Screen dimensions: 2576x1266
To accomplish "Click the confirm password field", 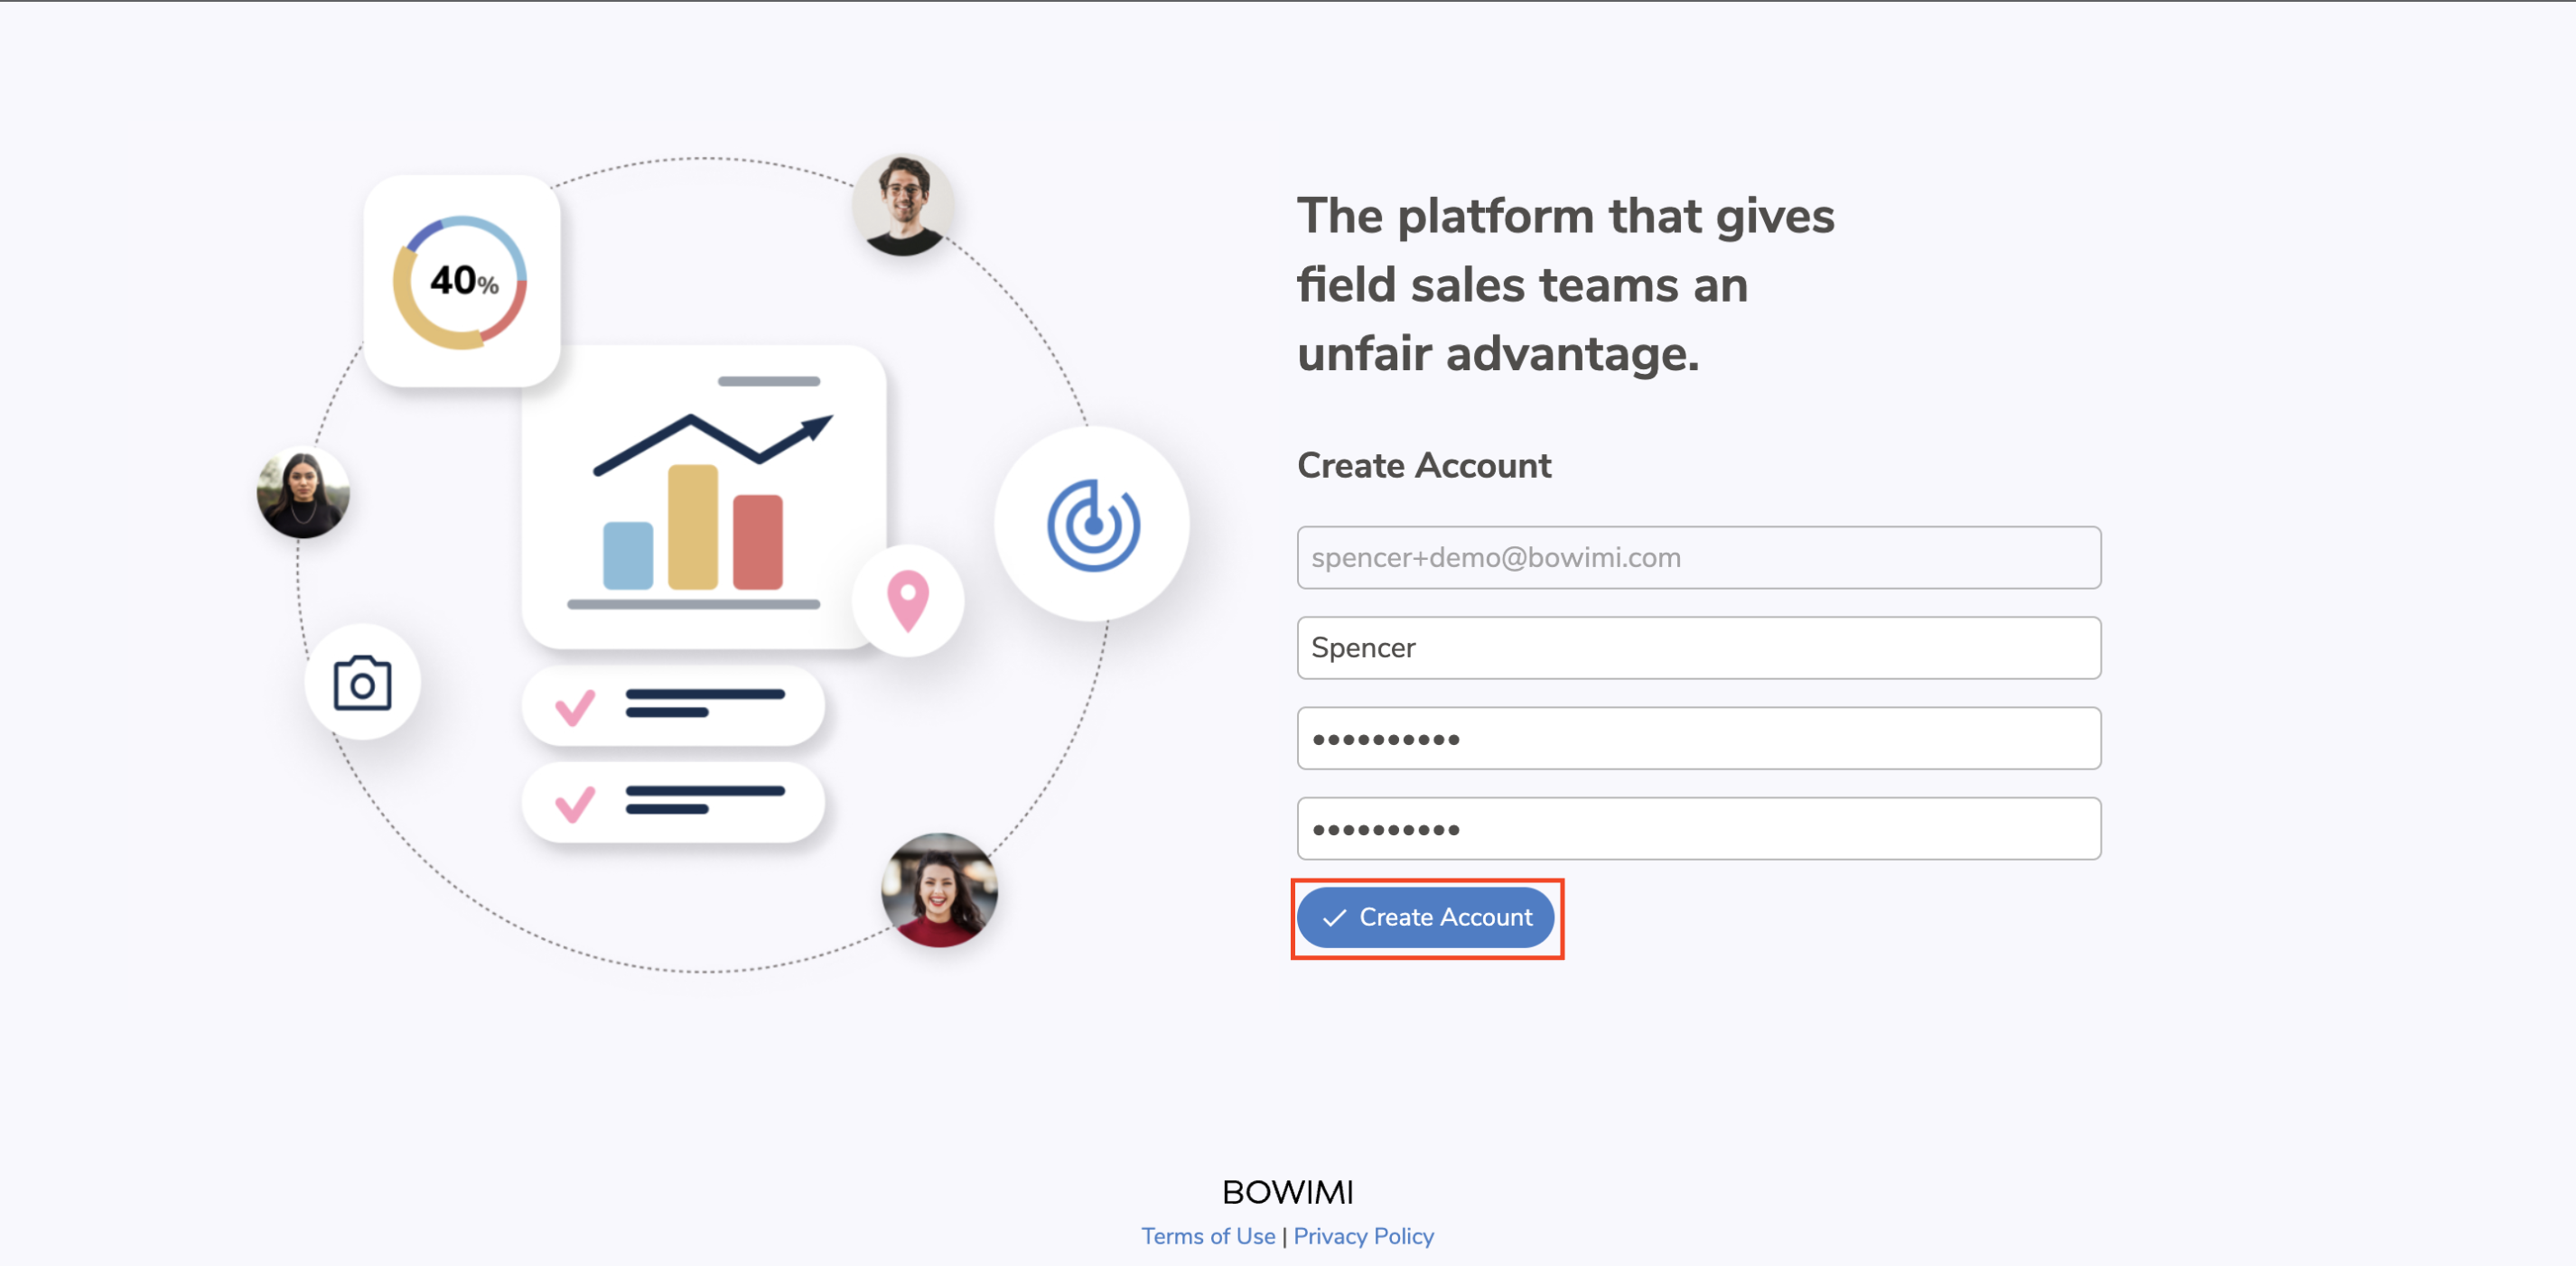I will tap(1698, 829).
